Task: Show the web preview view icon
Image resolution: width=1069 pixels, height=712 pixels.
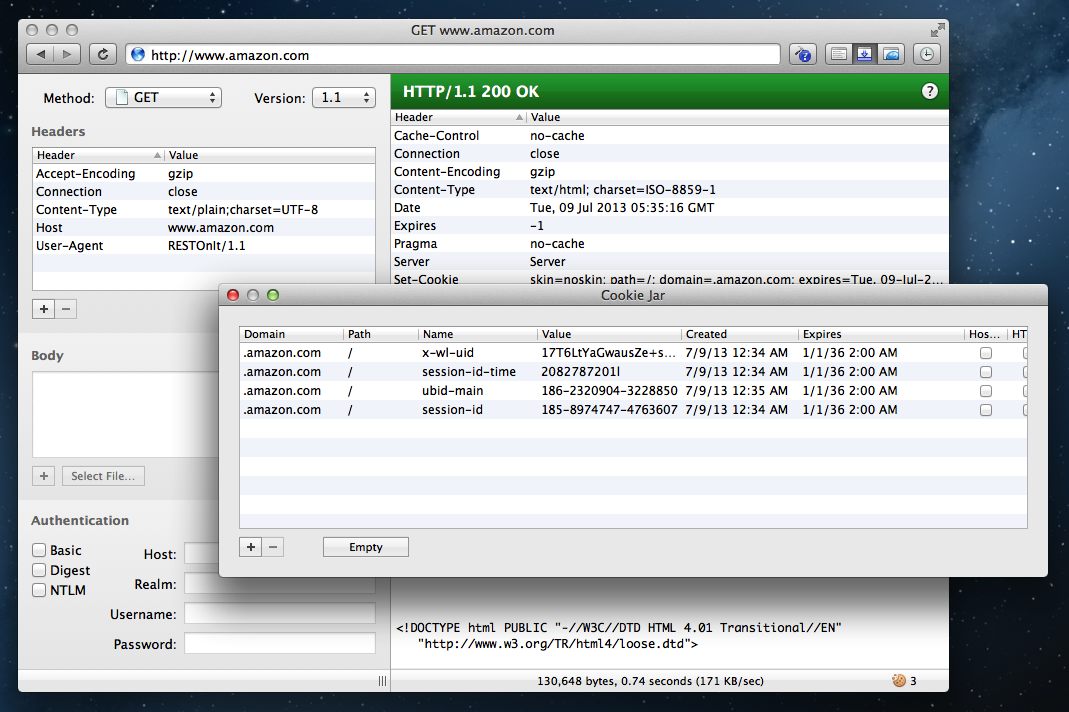Action: 891,55
